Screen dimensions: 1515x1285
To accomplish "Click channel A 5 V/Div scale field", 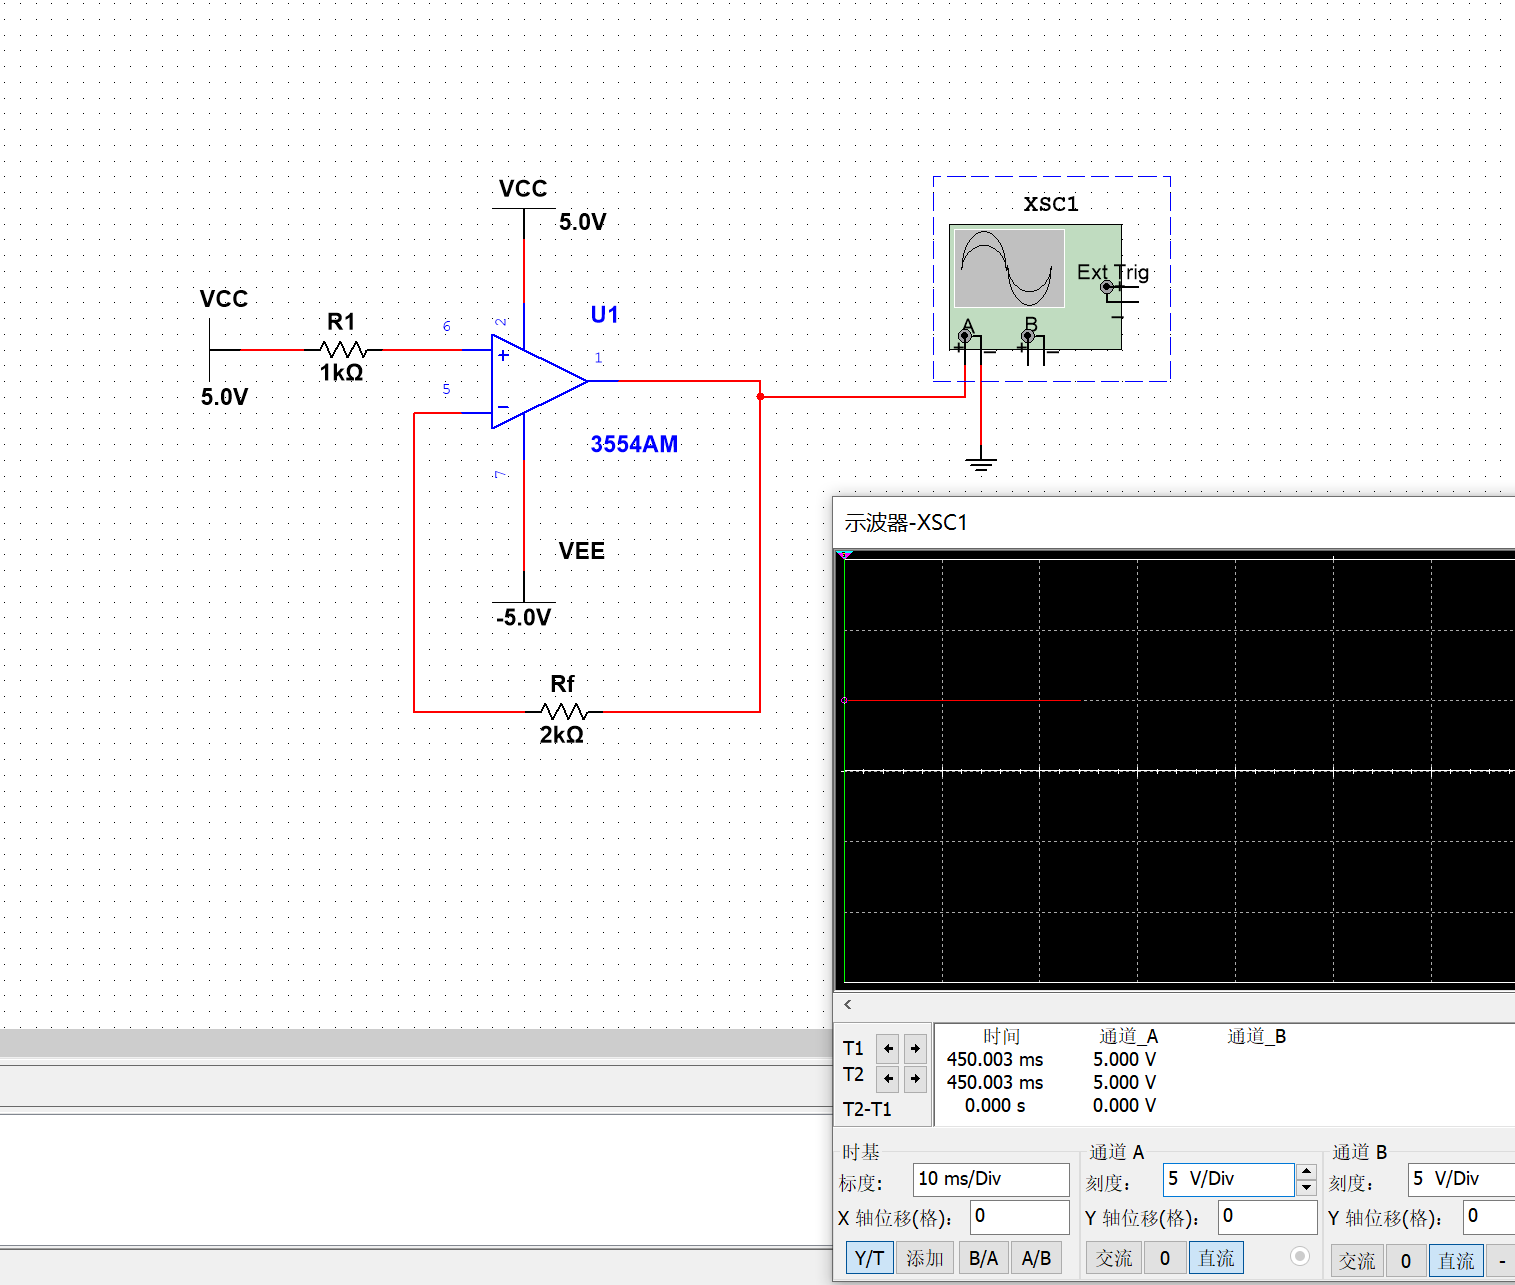I will pyautogui.click(x=1228, y=1179).
